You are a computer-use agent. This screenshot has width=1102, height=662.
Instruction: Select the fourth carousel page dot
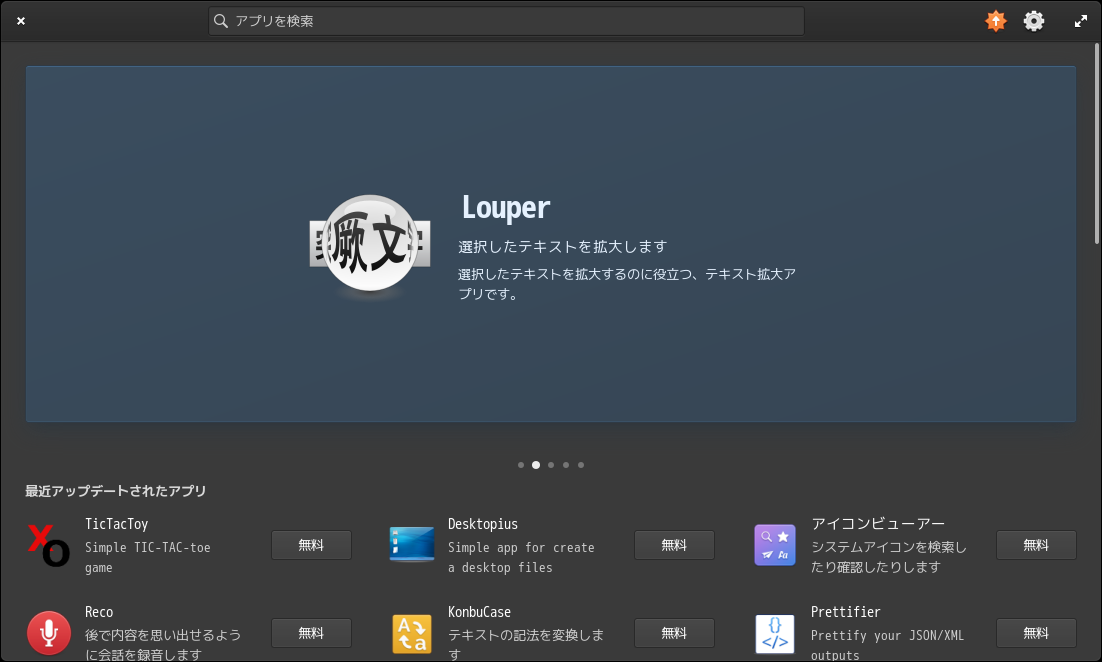click(x=566, y=465)
